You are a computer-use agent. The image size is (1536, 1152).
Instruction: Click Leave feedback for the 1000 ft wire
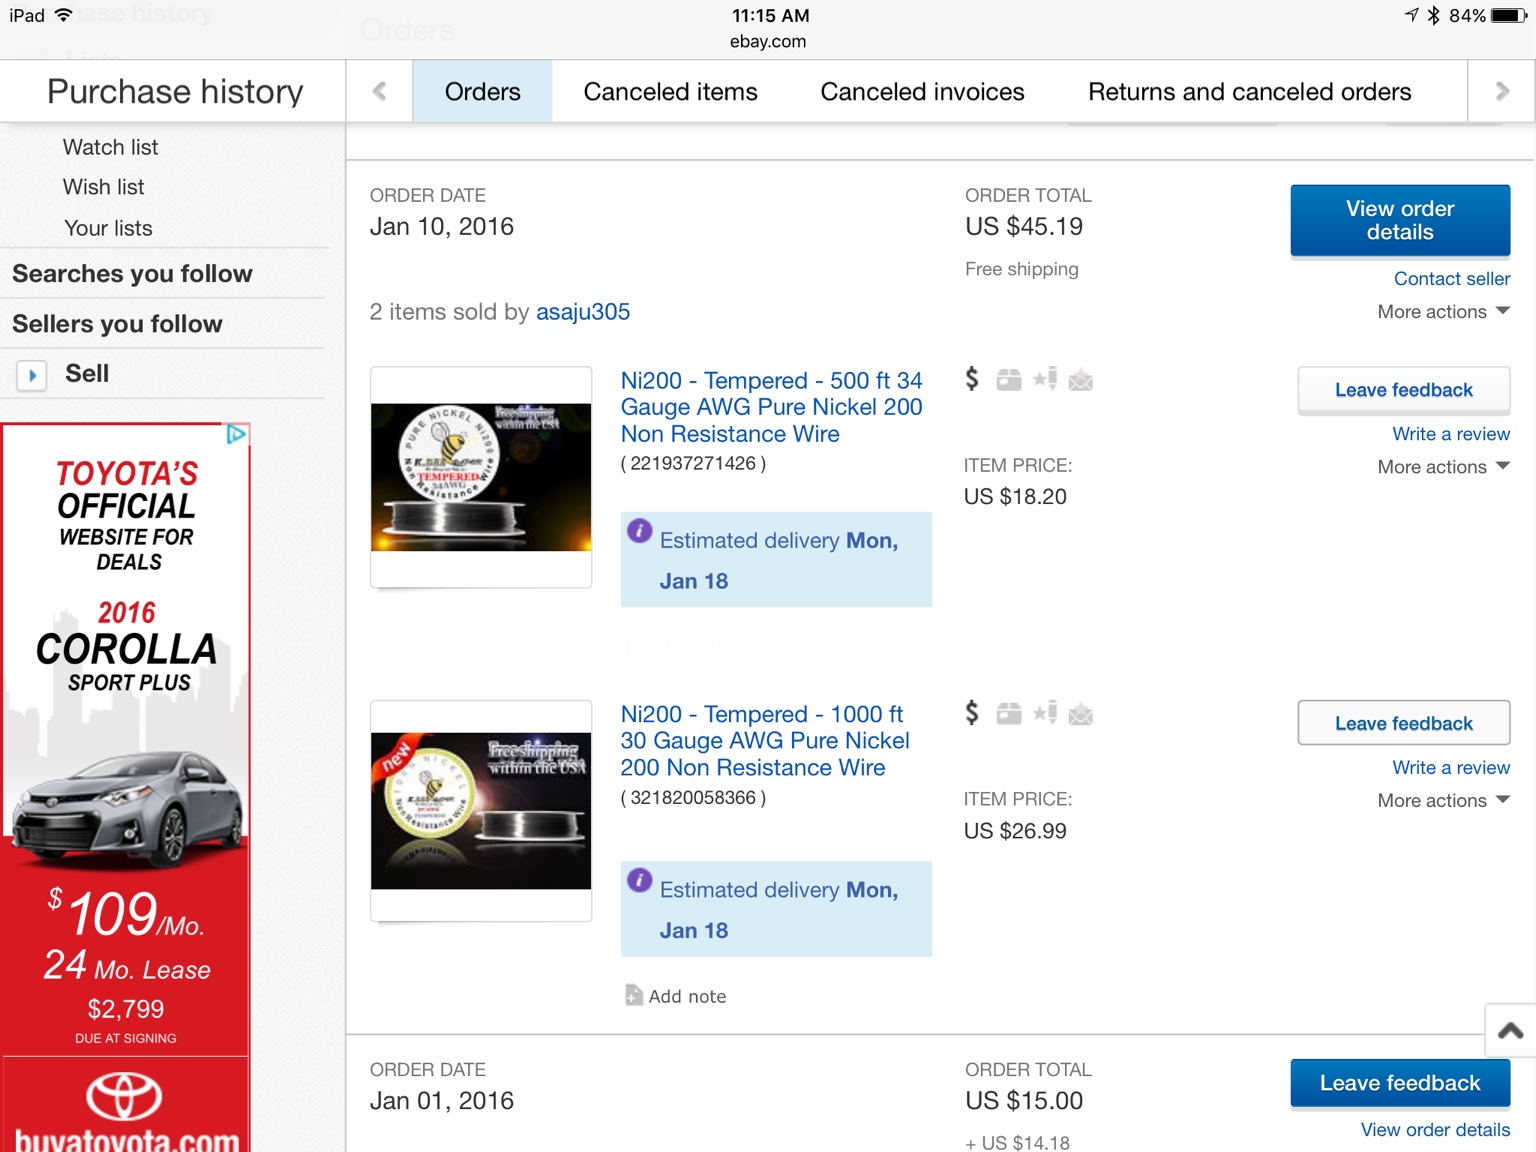[x=1403, y=723]
